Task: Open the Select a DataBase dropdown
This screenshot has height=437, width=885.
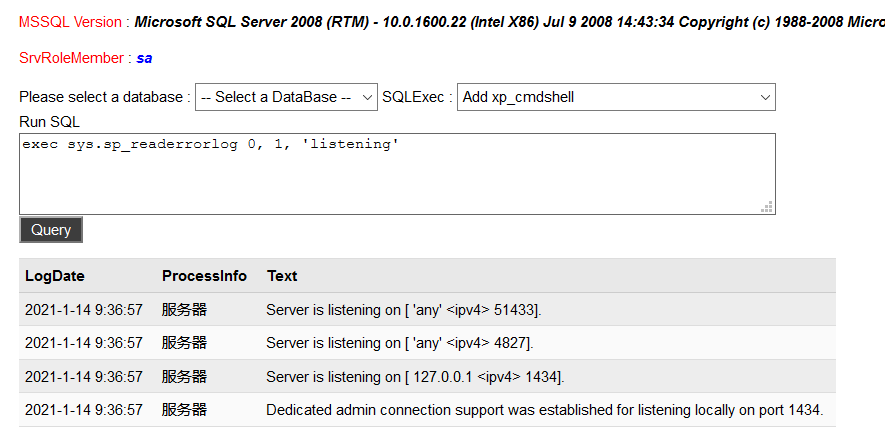Action: (286, 97)
